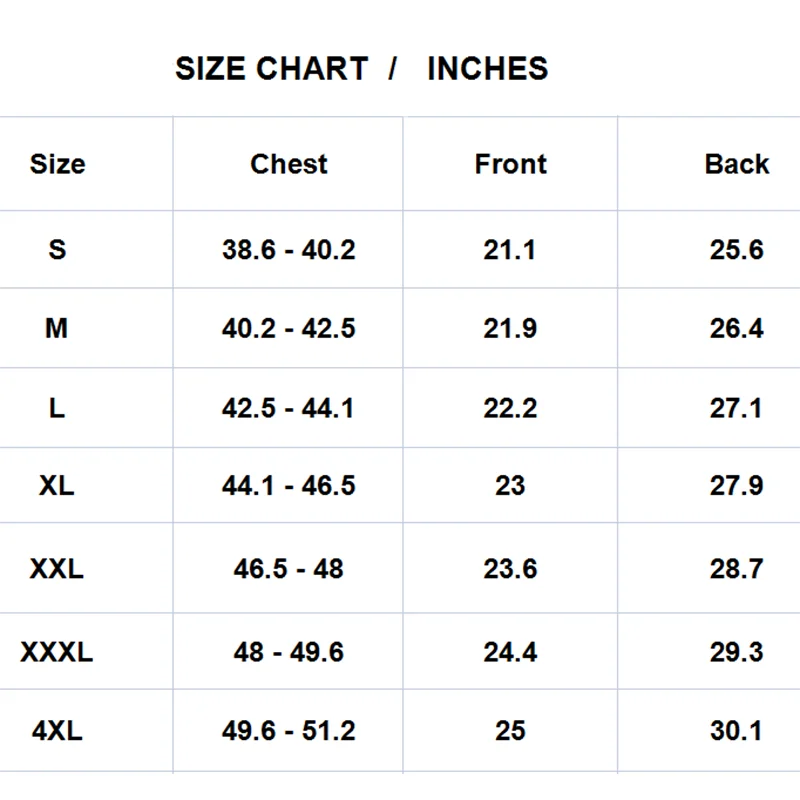
Task: Select back measurement 30.1
Action: pos(737,731)
